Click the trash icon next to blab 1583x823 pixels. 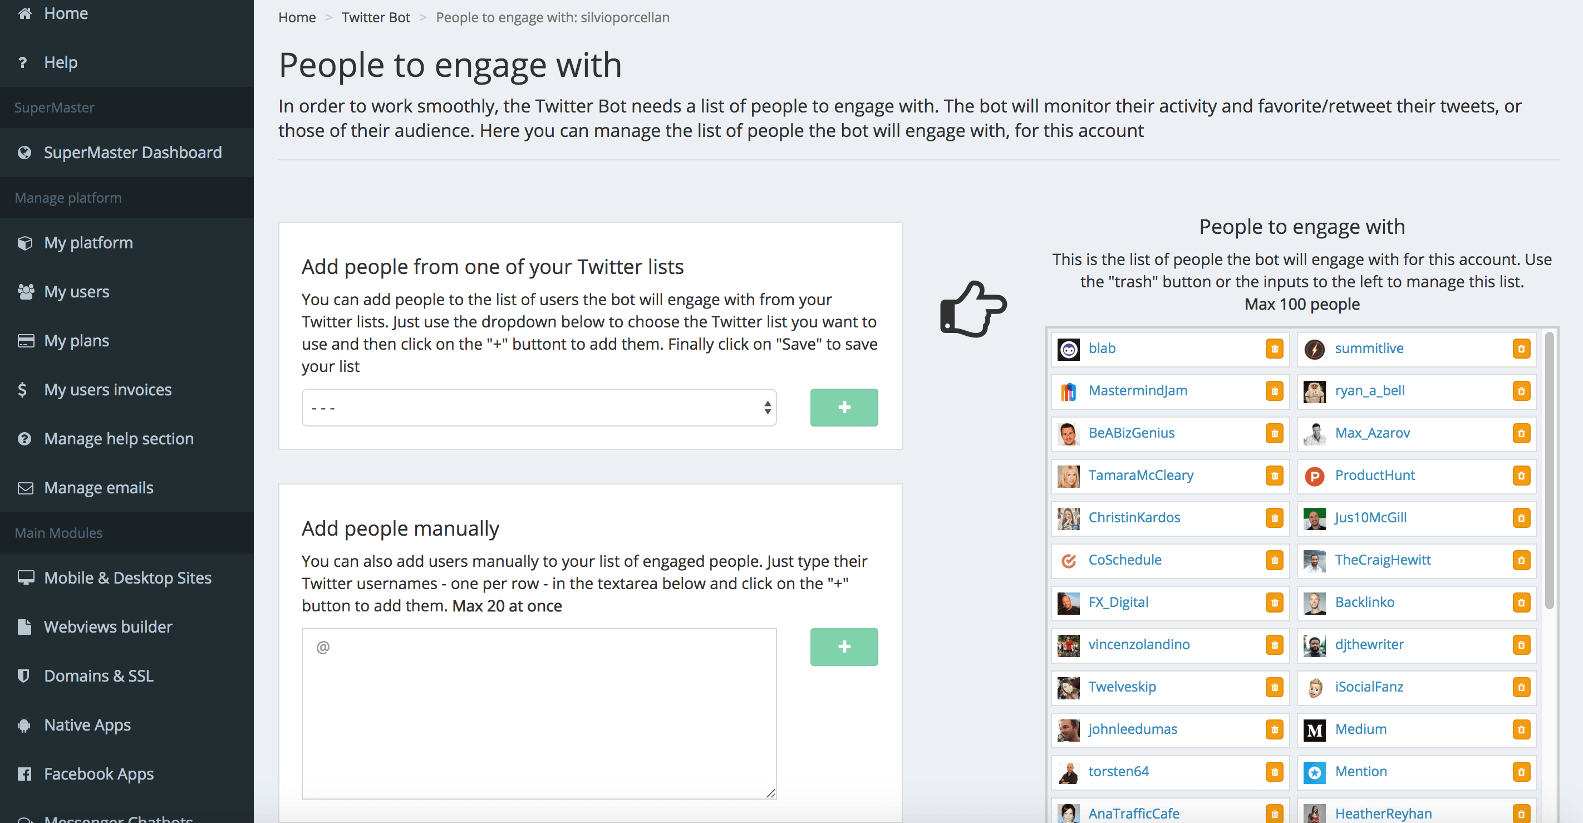(x=1274, y=349)
